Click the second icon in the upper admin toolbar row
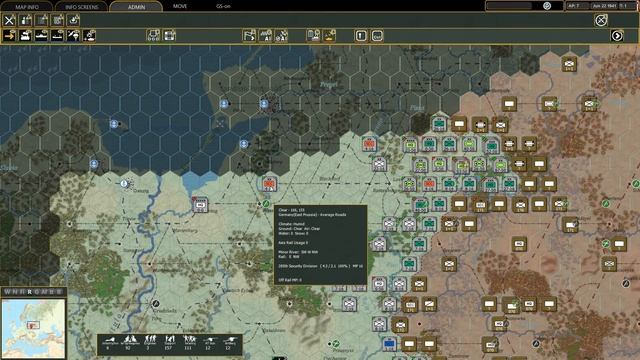This screenshot has width=640, height=360. coord(25,20)
